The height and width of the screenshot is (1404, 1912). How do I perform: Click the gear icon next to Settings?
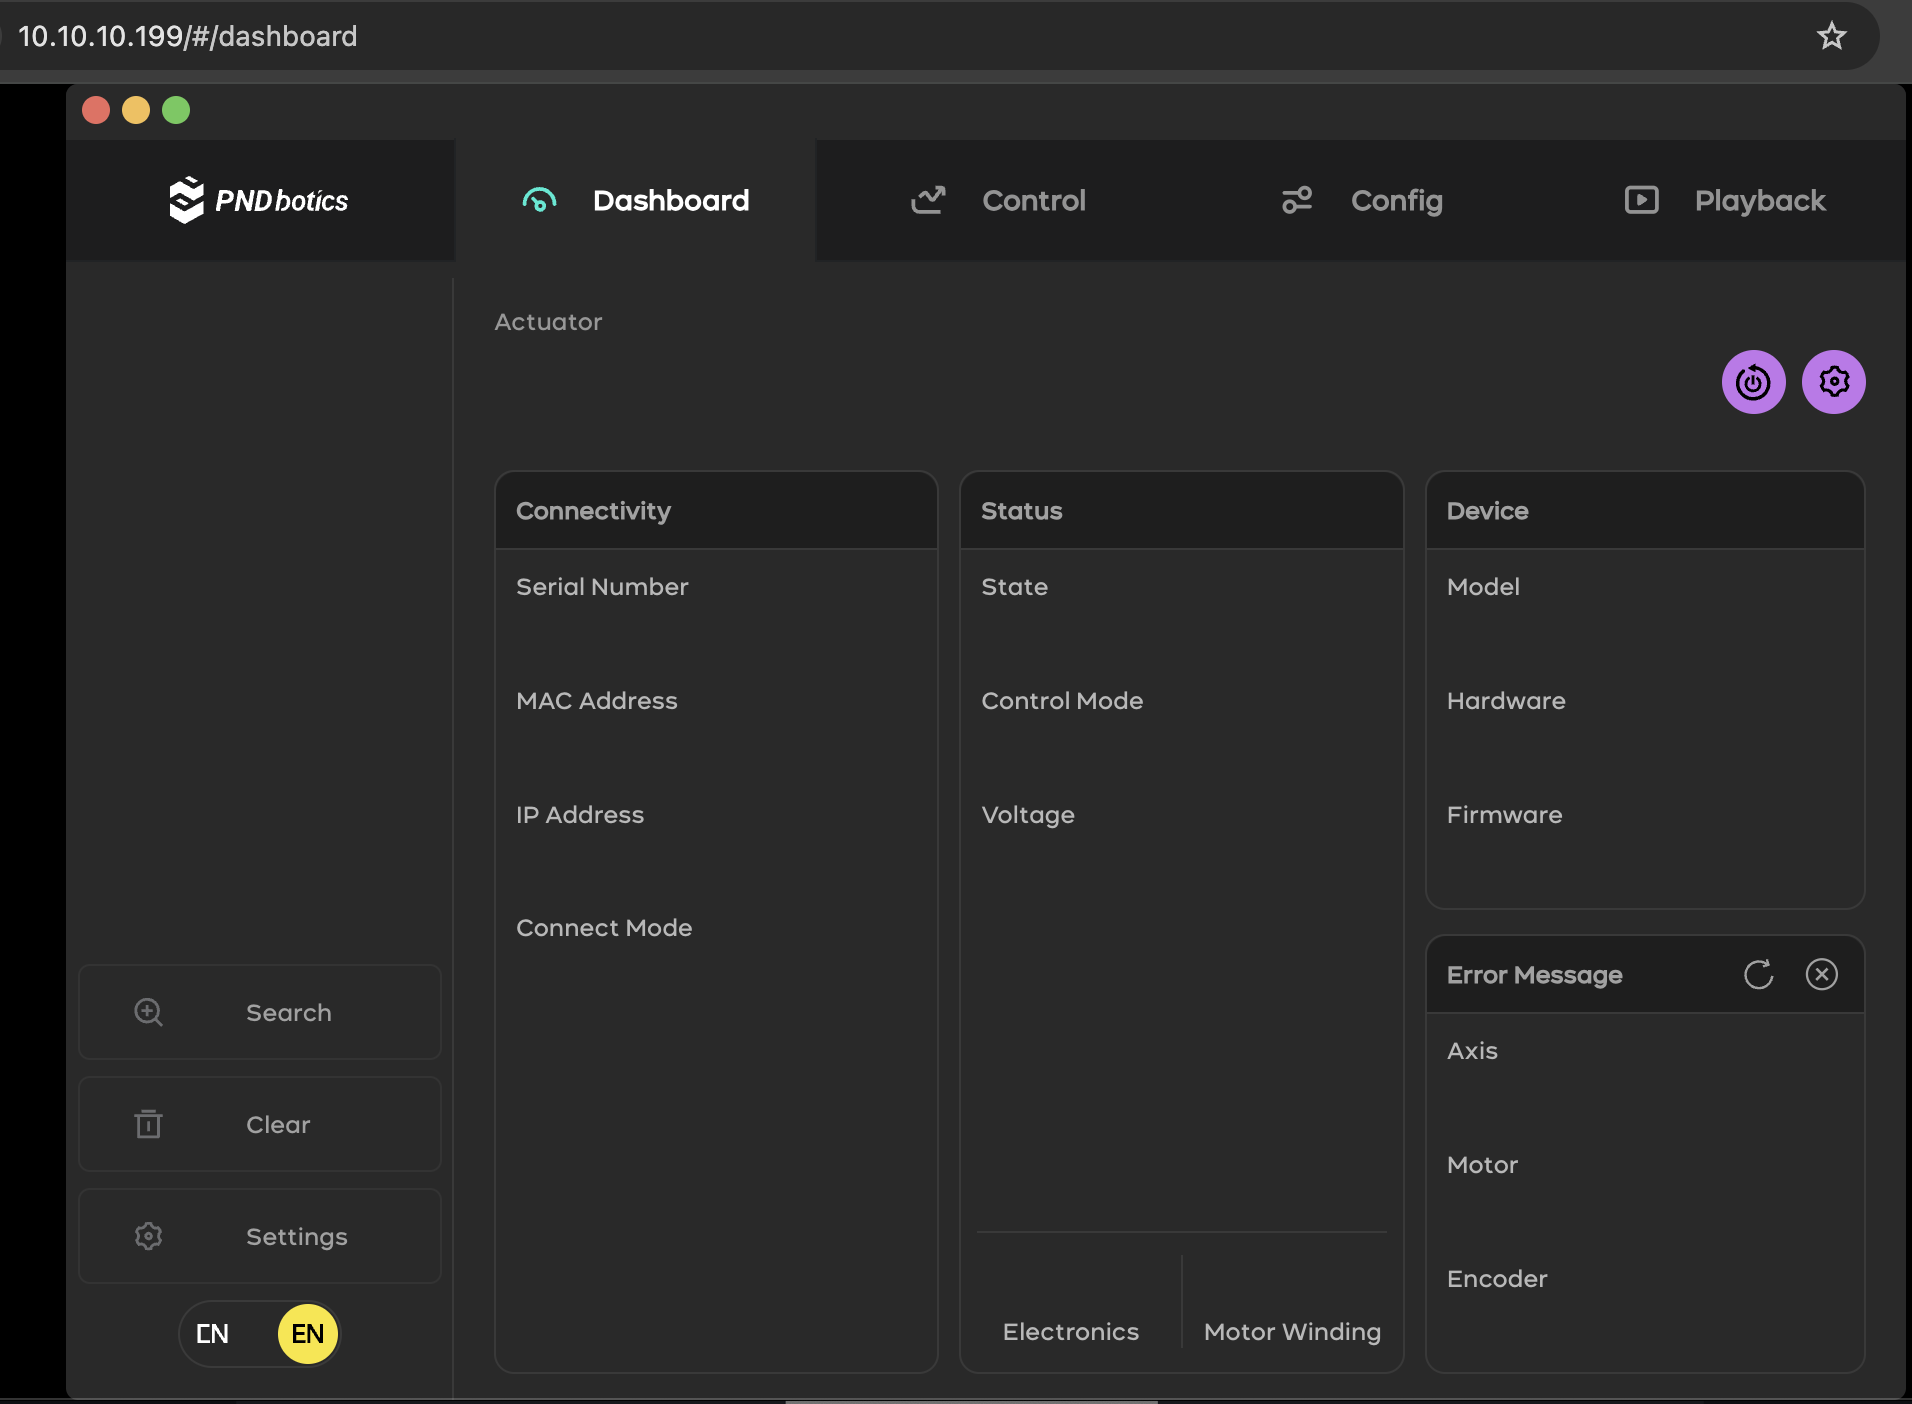coord(148,1236)
